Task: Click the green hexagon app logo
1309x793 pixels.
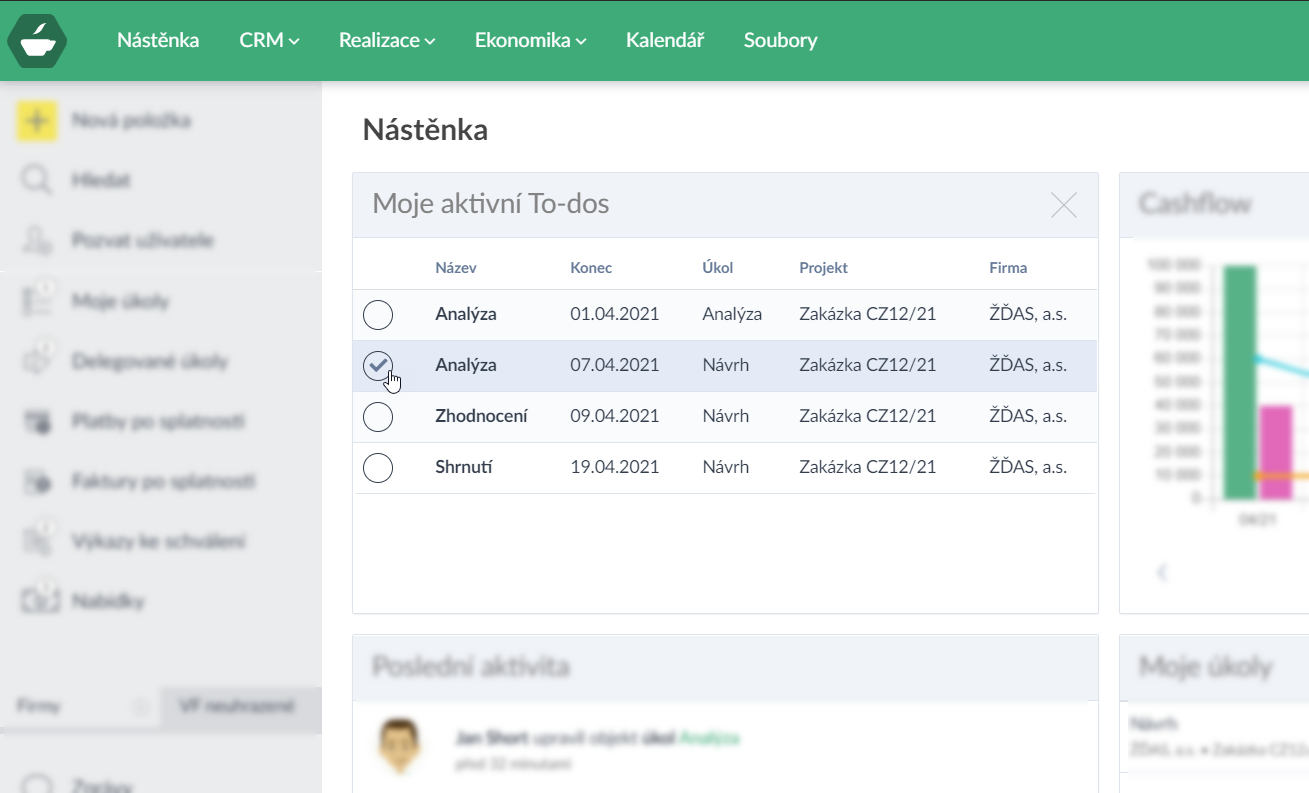Action: 37,41
